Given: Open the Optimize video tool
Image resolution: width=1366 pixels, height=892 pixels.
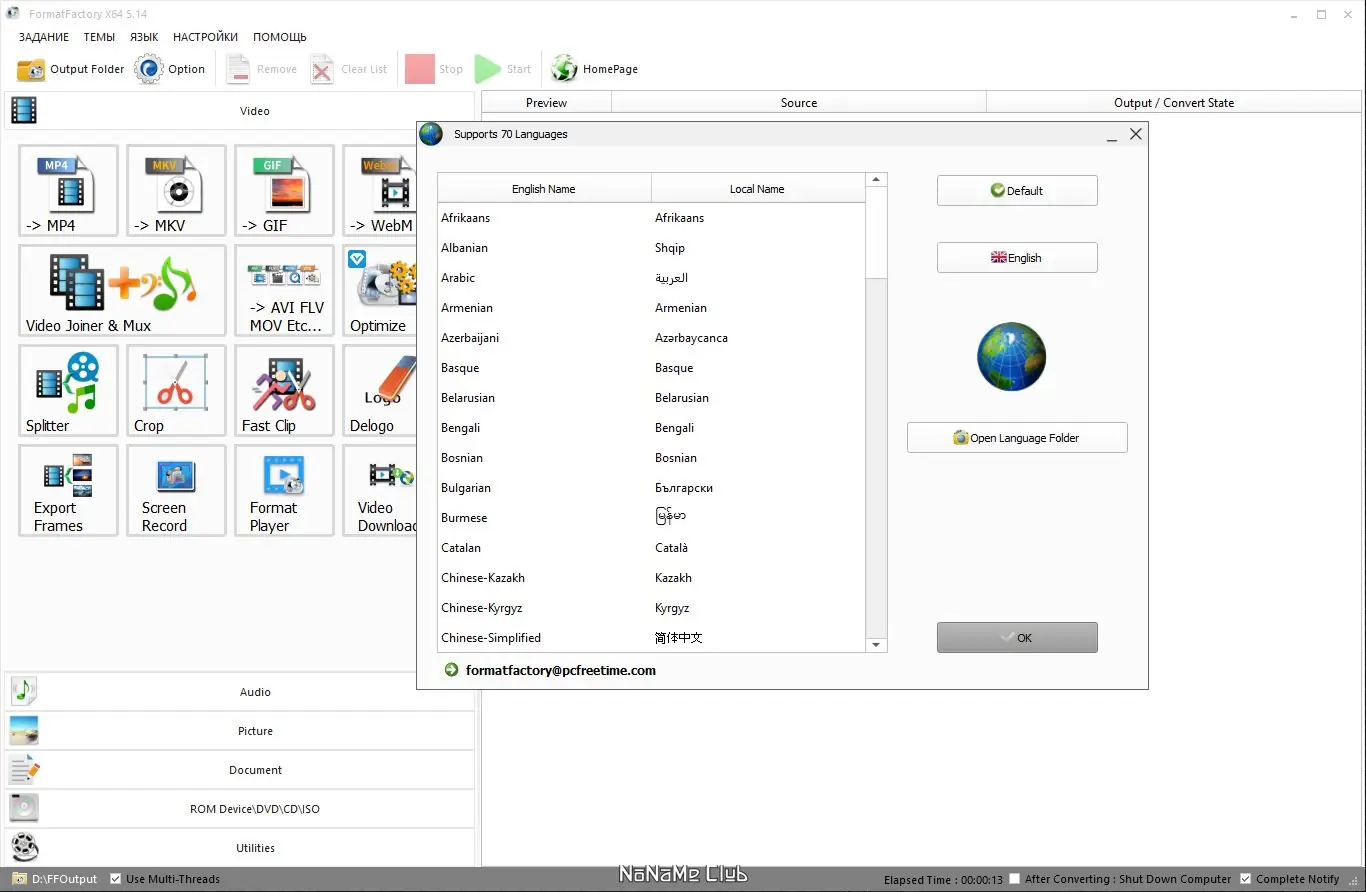Looking at the screenshot, I should click(x=380, y=290).
